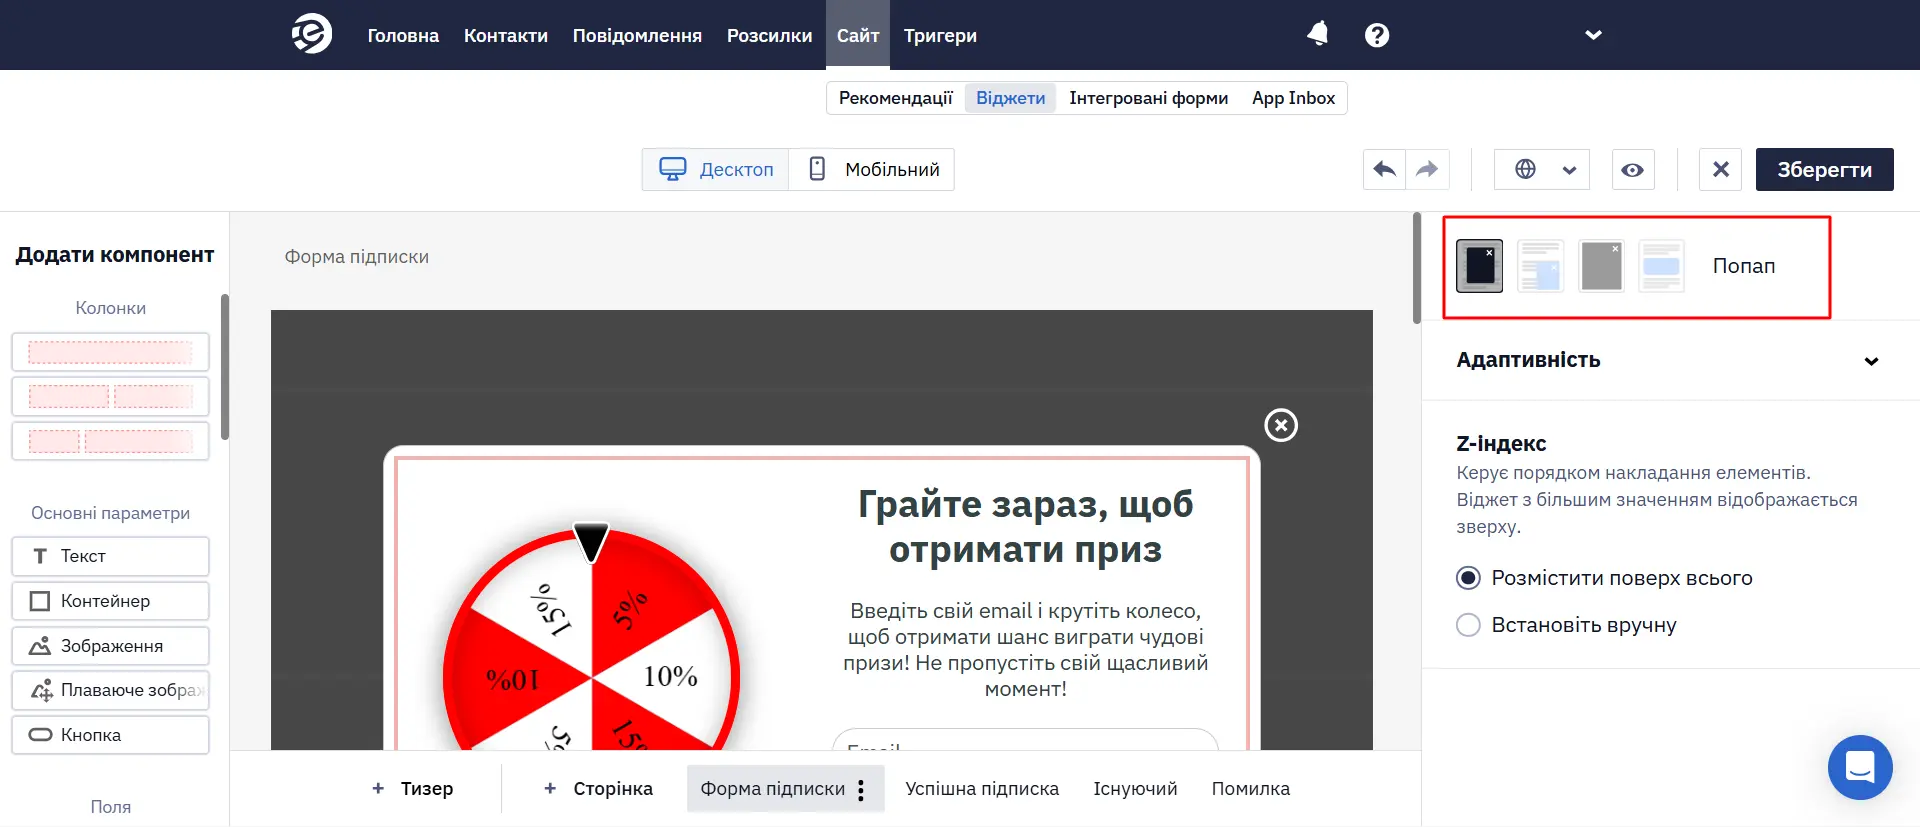The height and width of the screenshot is (827, 1920).
Task: Open the Помилка page tab
Action: click(1250, 789)
